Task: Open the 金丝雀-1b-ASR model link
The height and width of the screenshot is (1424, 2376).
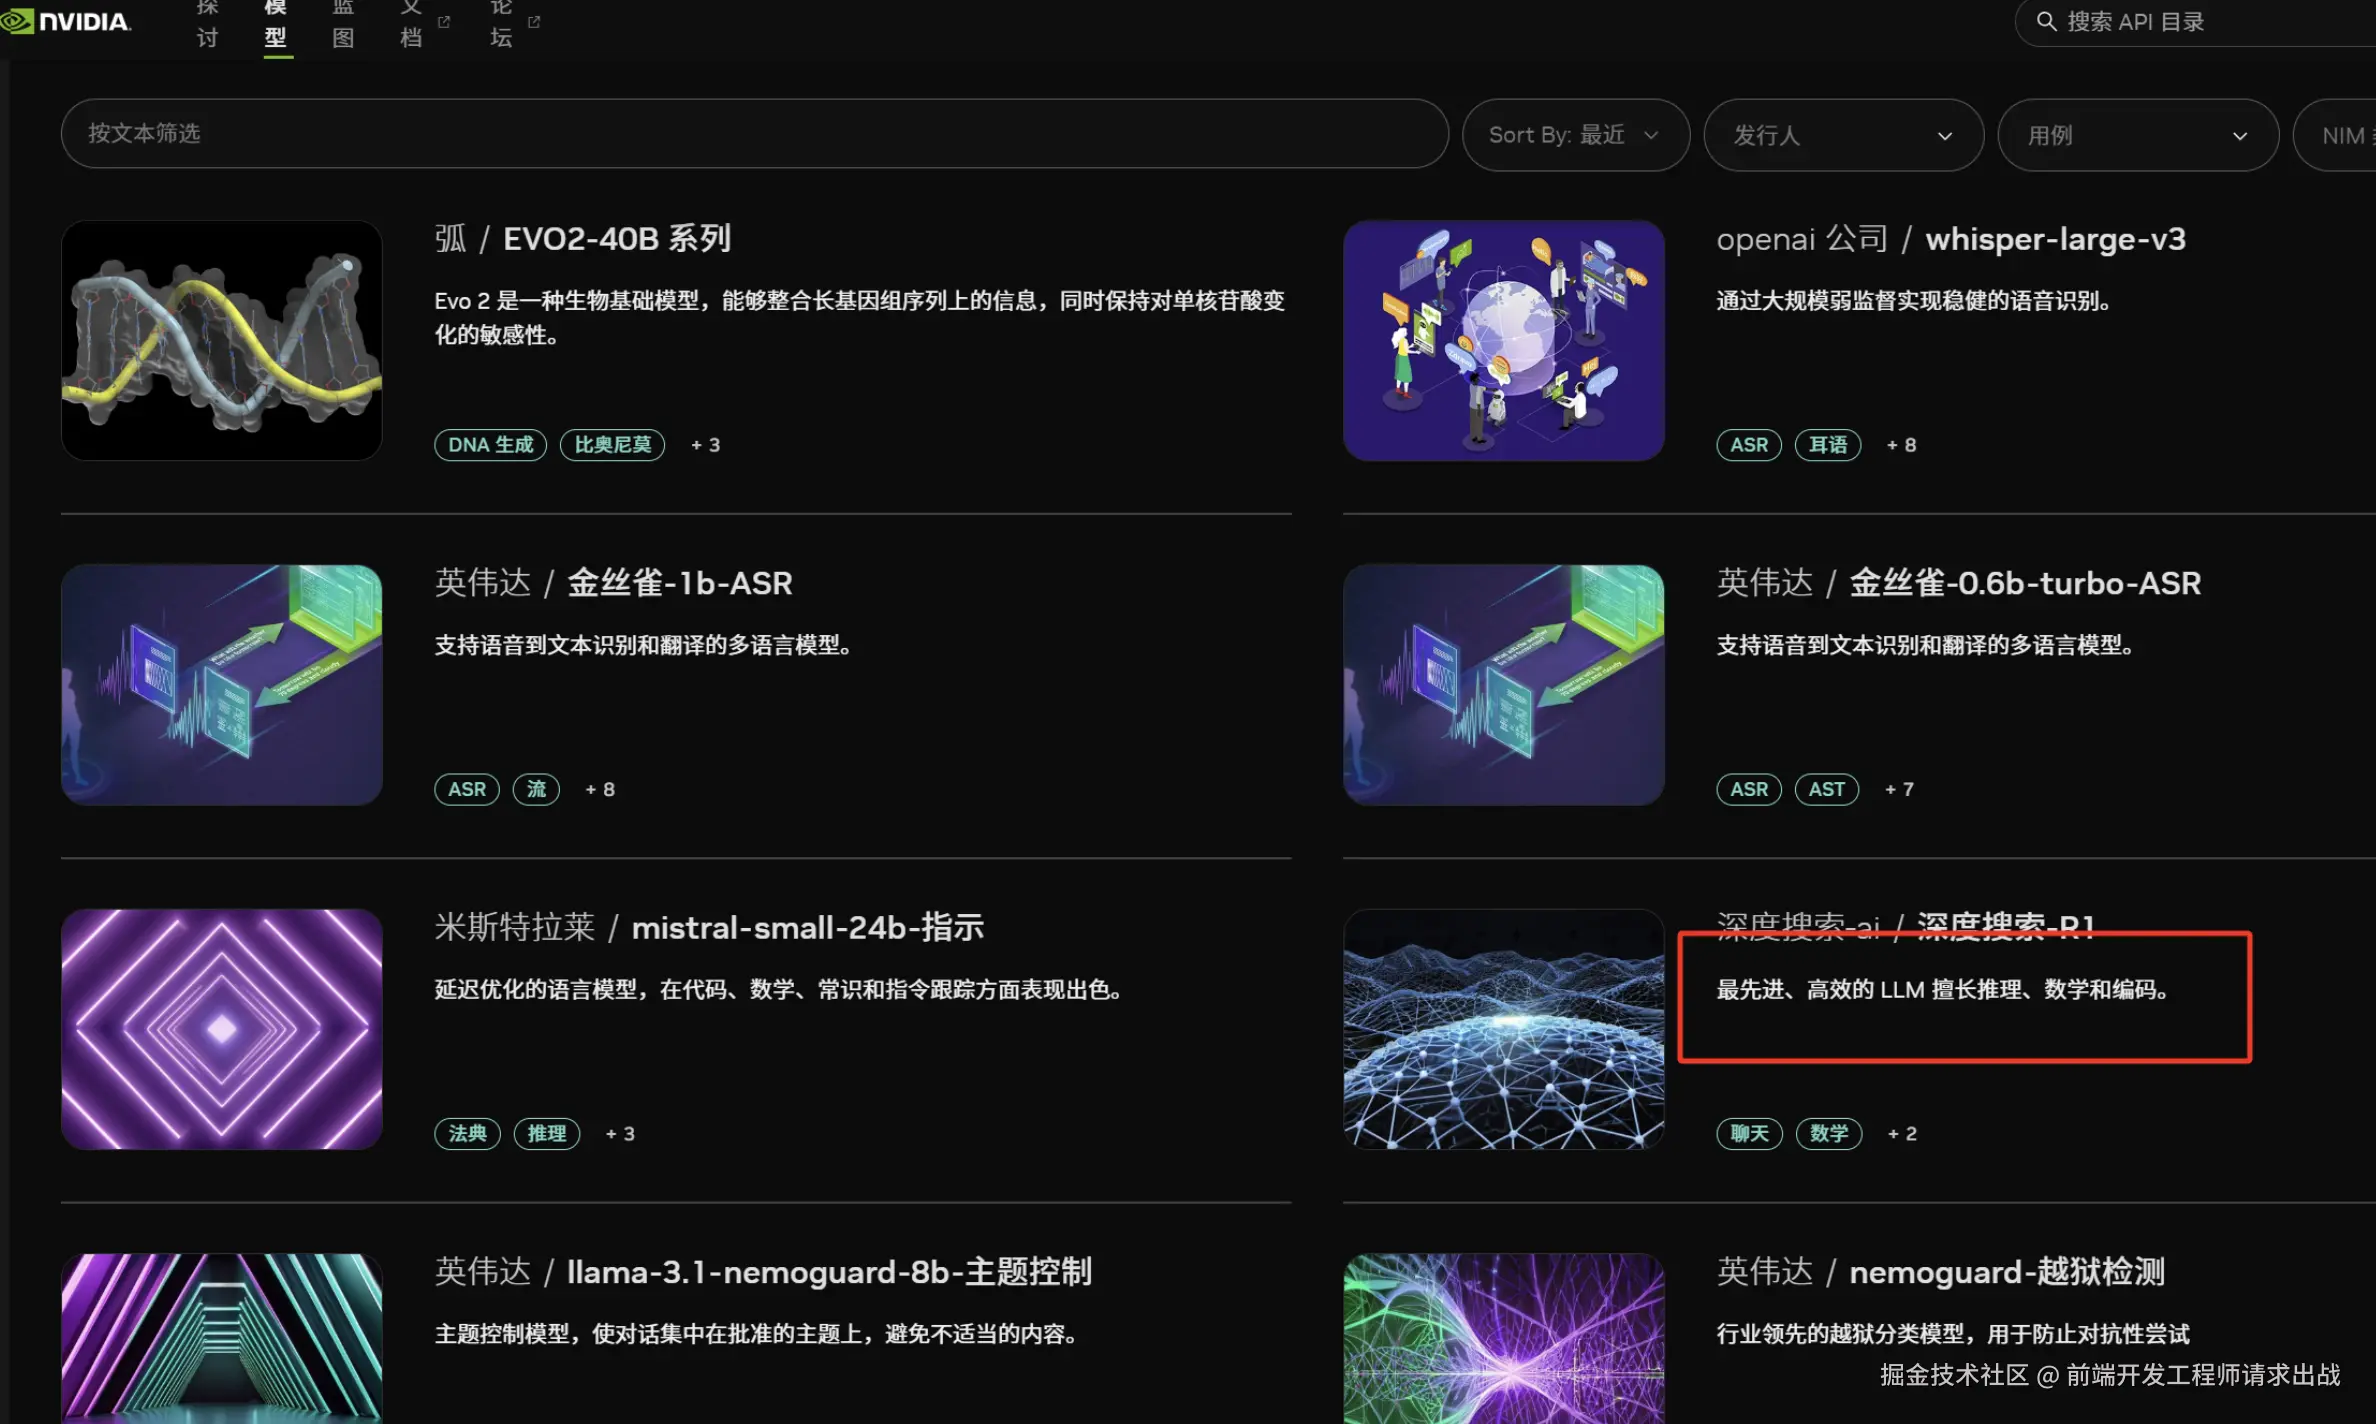Action: pyautogui.click(x=679, y=583)
